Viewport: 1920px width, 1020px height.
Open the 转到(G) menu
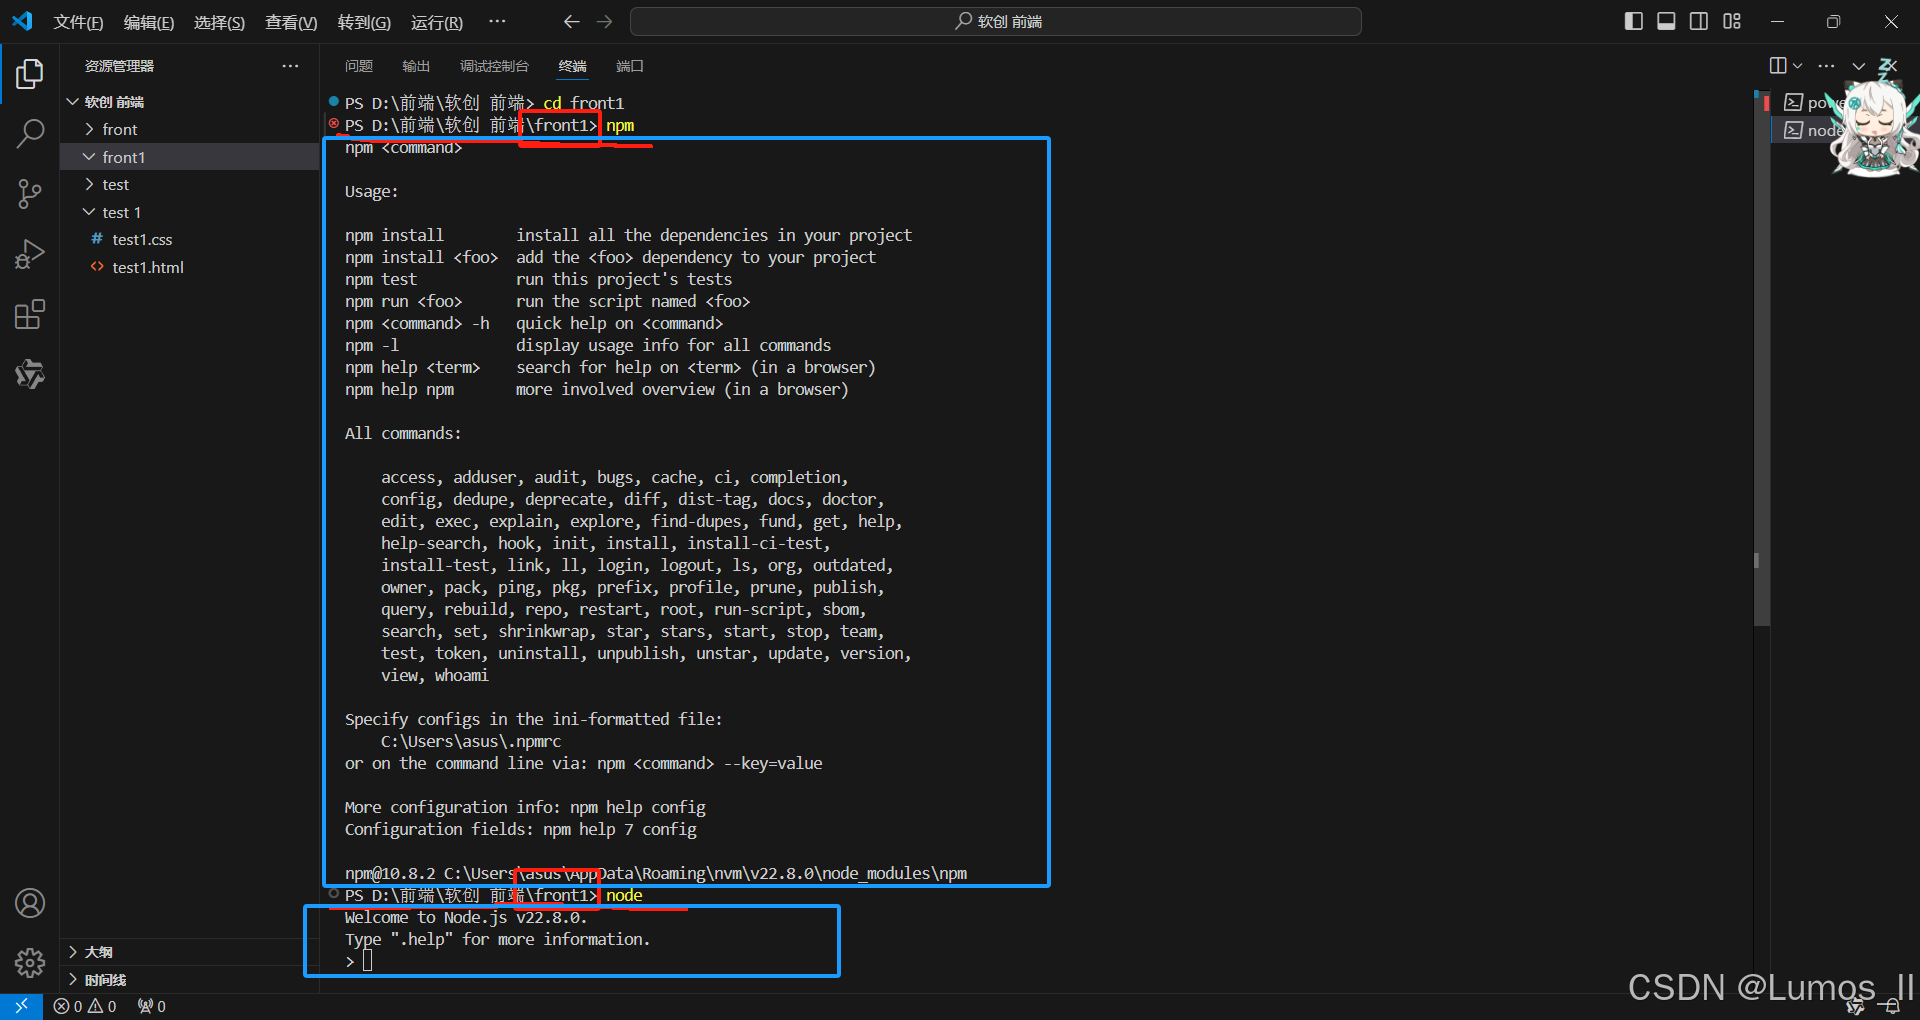point(364,22)
